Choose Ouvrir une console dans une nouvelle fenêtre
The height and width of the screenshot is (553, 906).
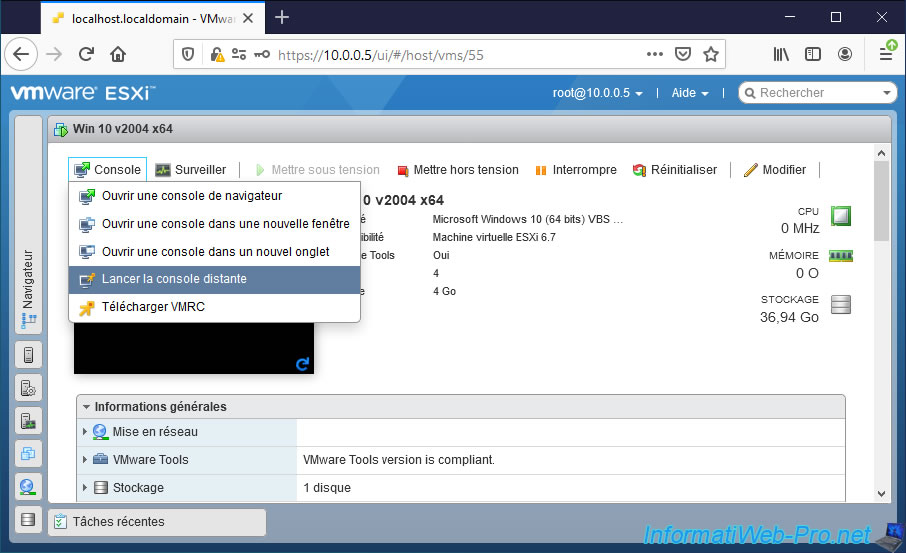214,224
